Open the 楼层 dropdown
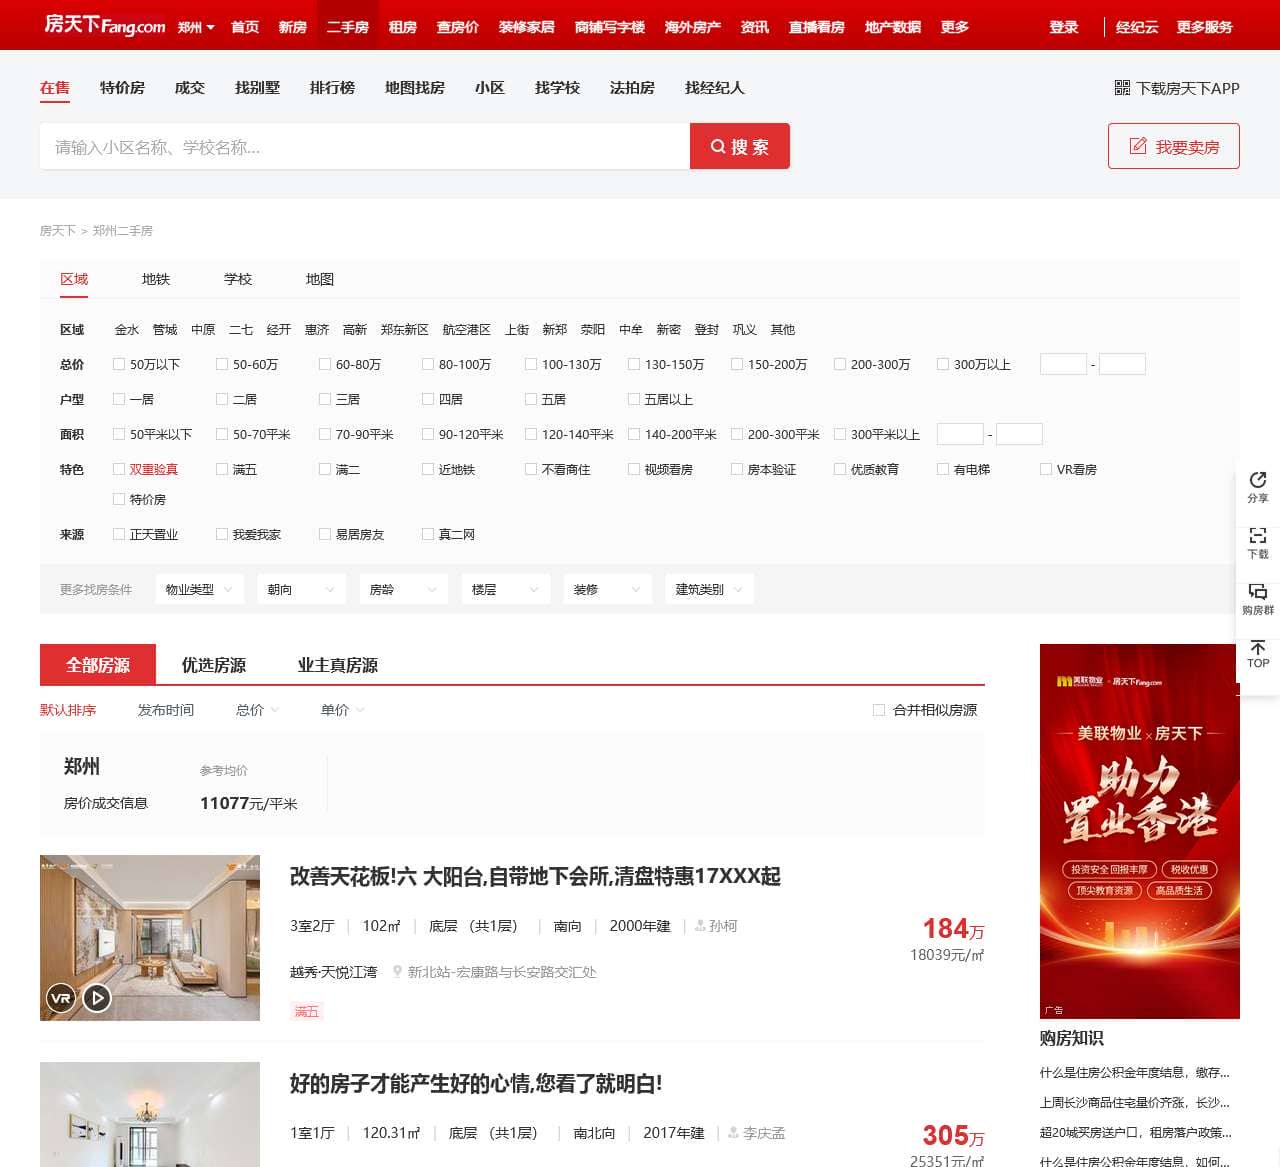Viewport: 1280px width, 1167px height. coord(506,590)
